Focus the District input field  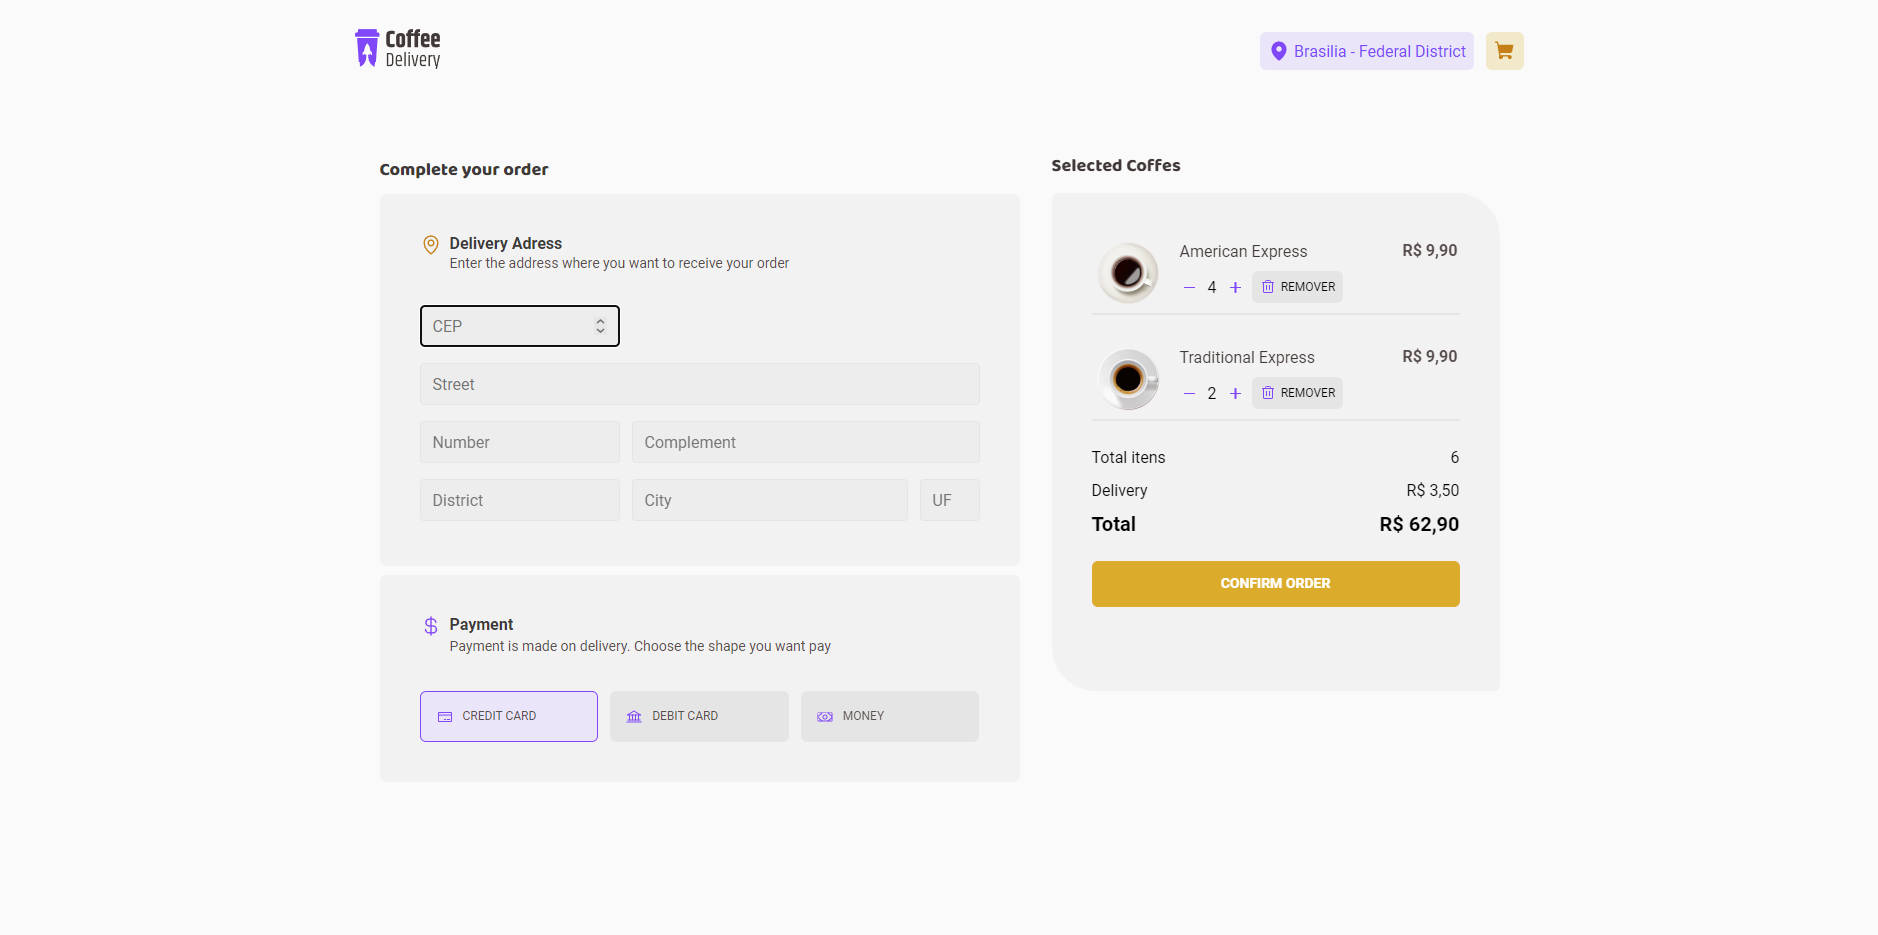(x=520, y=500)
